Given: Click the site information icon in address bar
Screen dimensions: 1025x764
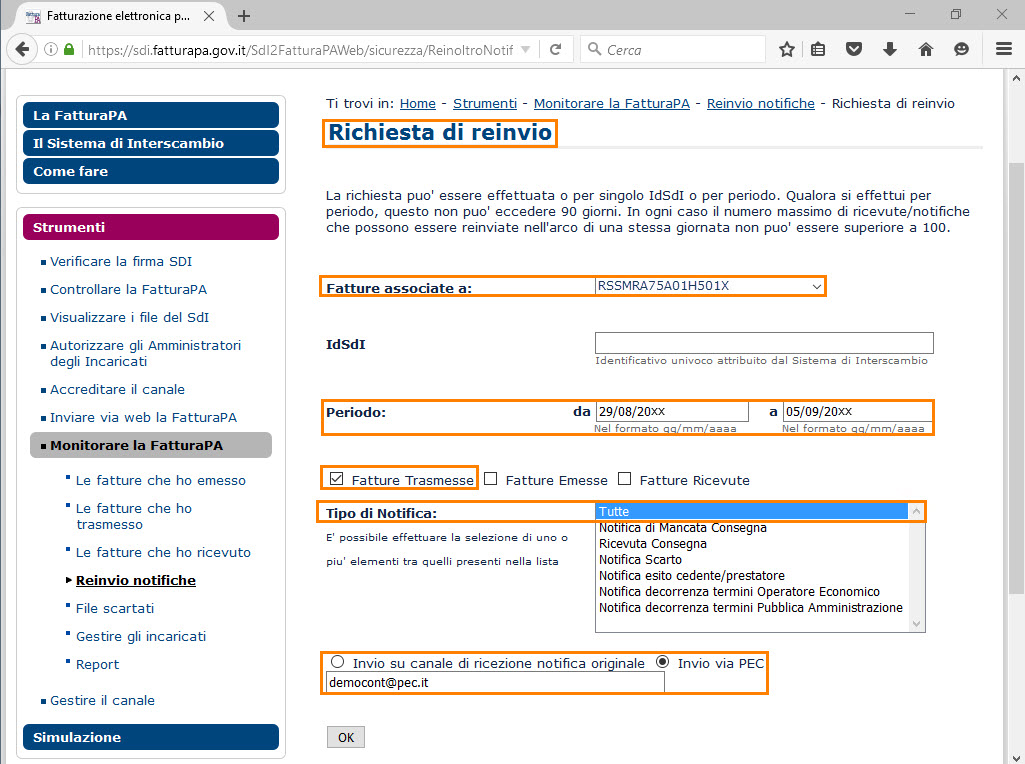Looking at the screenshot, I should pyautogui.click(x=50, y=50).
